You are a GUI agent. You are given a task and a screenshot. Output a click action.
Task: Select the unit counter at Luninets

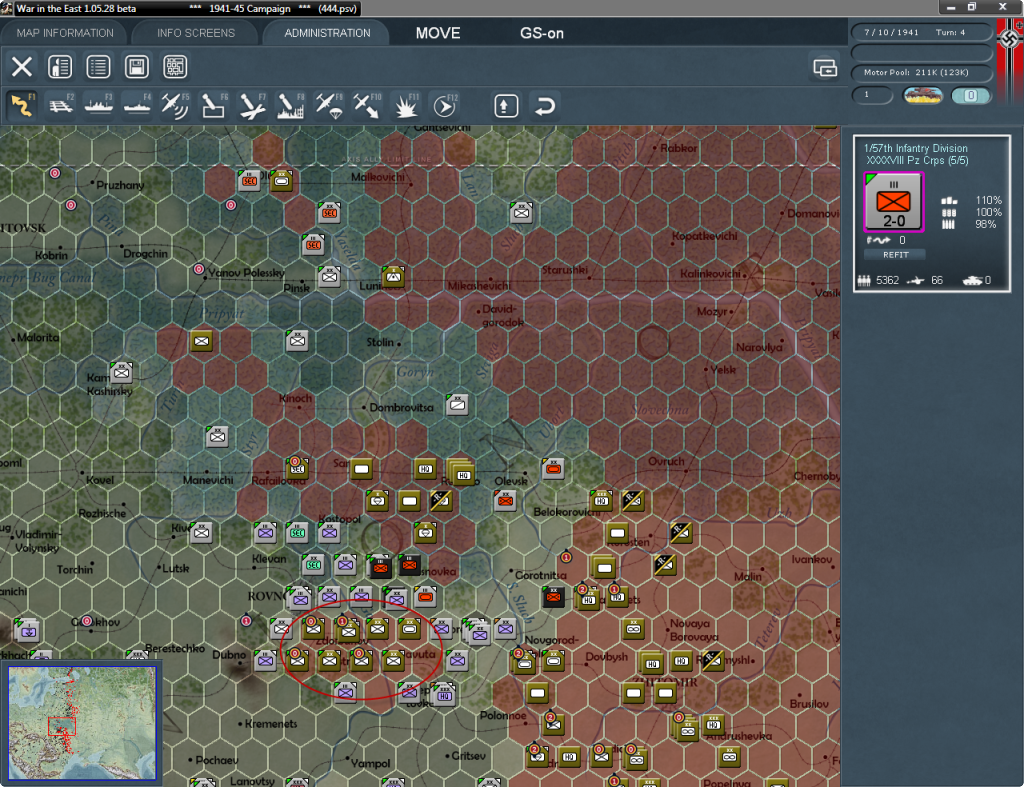tap(393, 276)
